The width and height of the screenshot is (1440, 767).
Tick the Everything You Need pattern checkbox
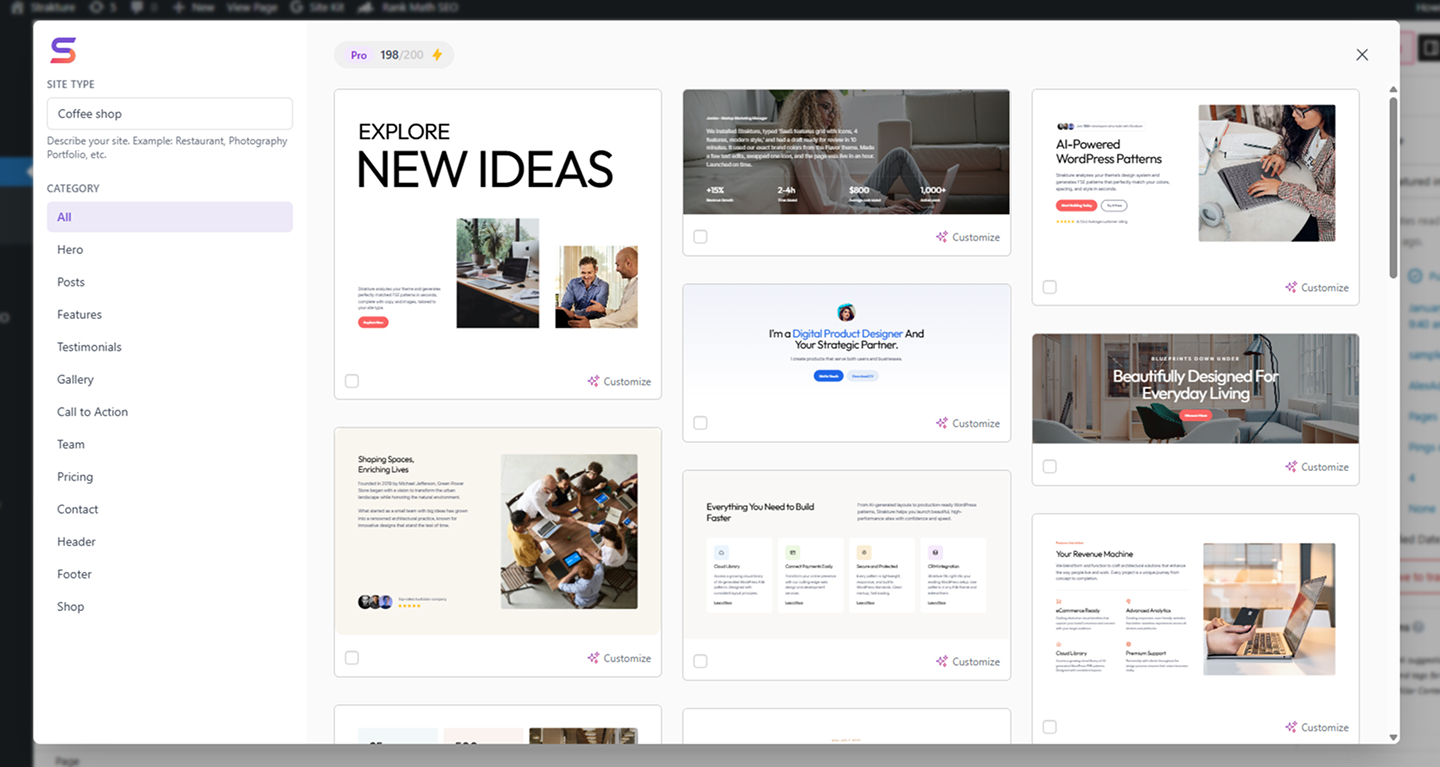(700, 661)
